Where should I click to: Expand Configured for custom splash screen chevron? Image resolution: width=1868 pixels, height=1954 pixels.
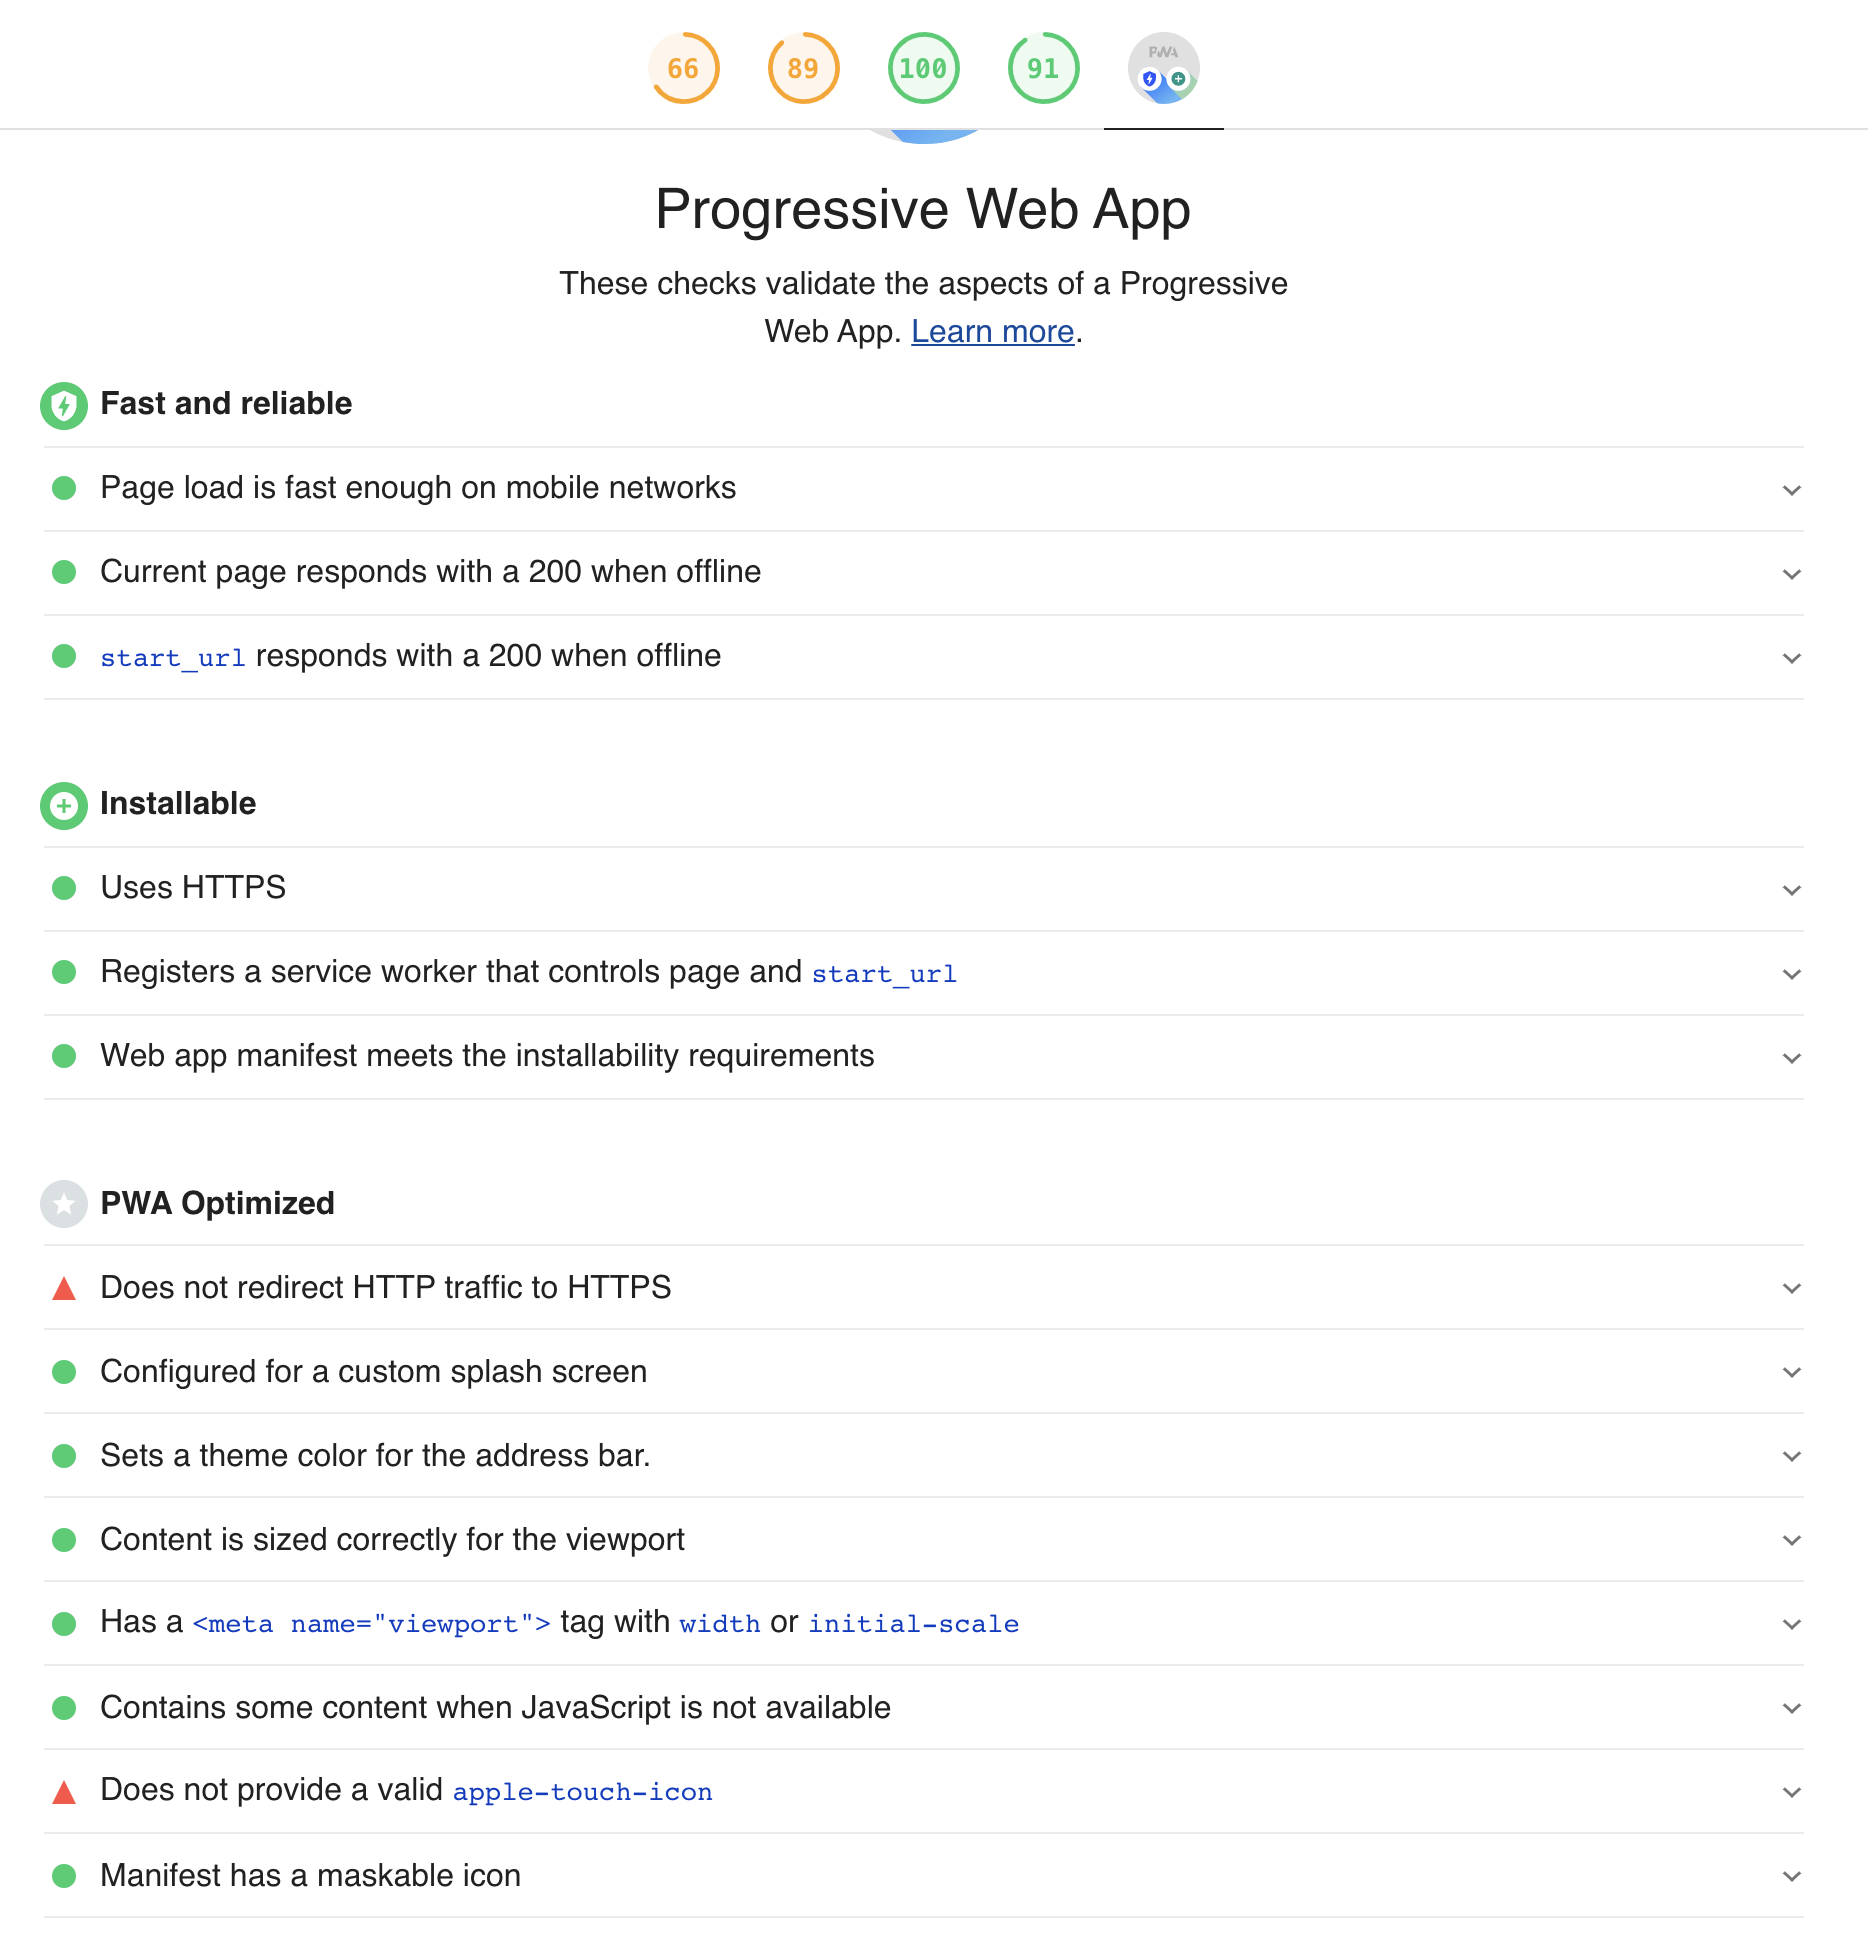click(x=1792, y=1372)
